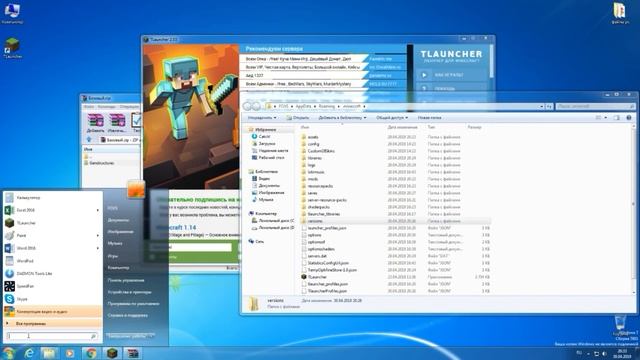Expand the Word 2016 jump list arrow
Screen dimensions: 640x360
click(98, 248)
